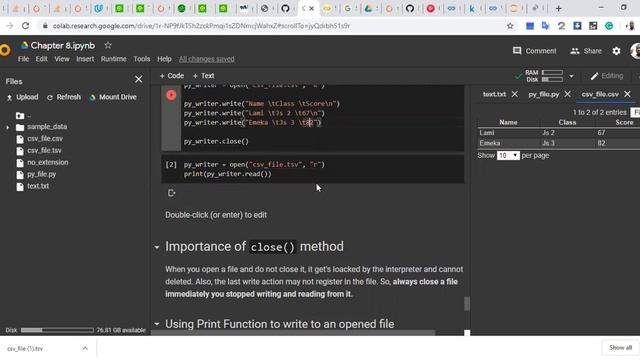Select text.txt in Files

click(x=38, y=186)
